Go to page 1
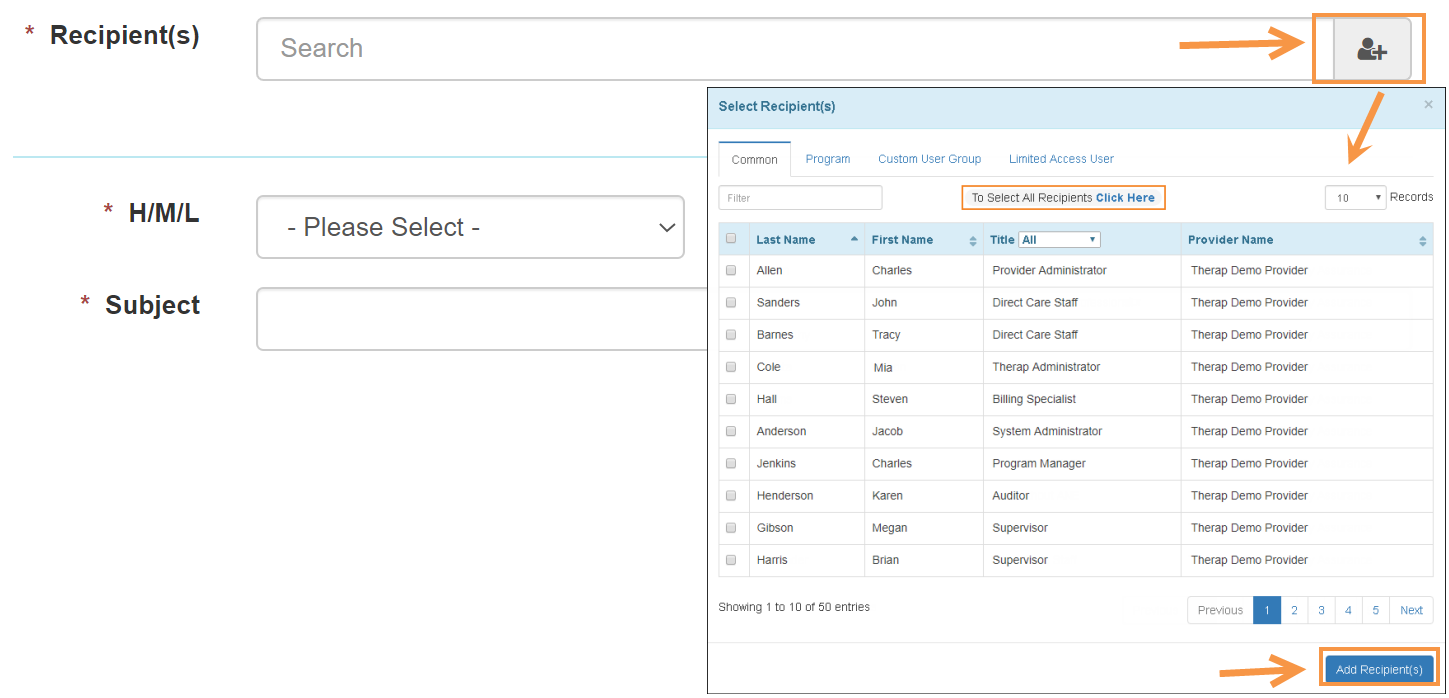Viewport: 1449px width, 698px height. coord(1267,610)
